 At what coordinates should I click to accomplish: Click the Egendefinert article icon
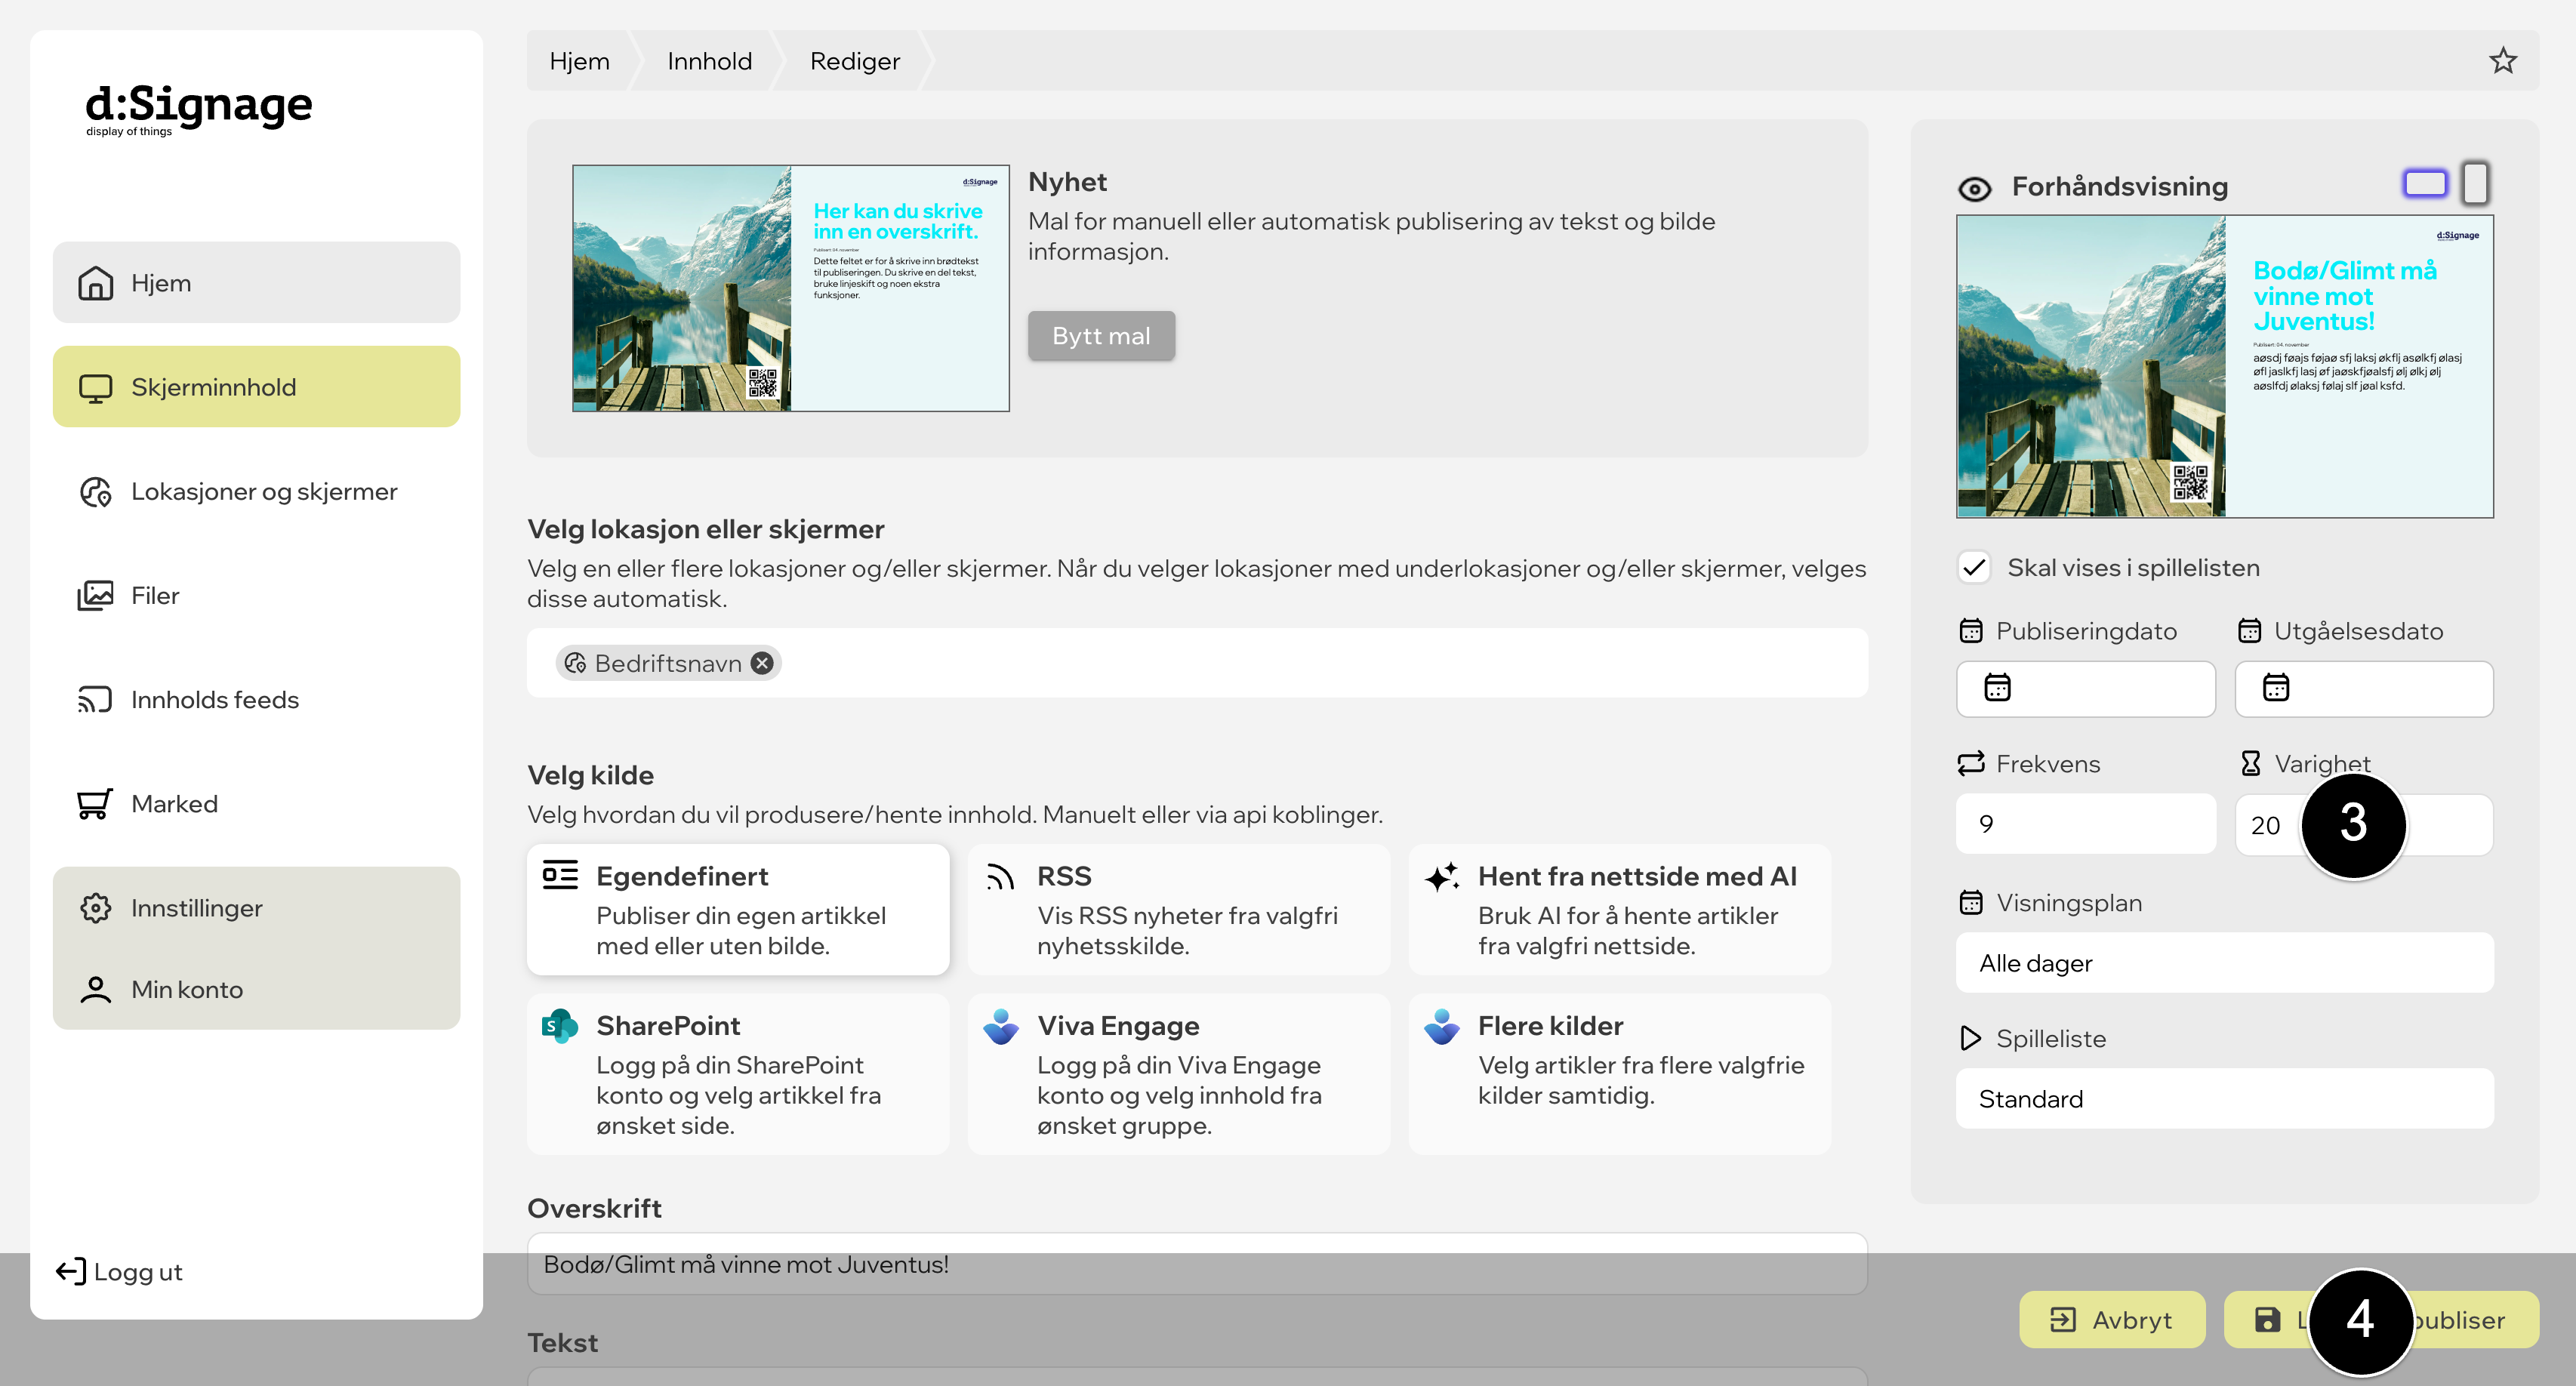(560, 875)
